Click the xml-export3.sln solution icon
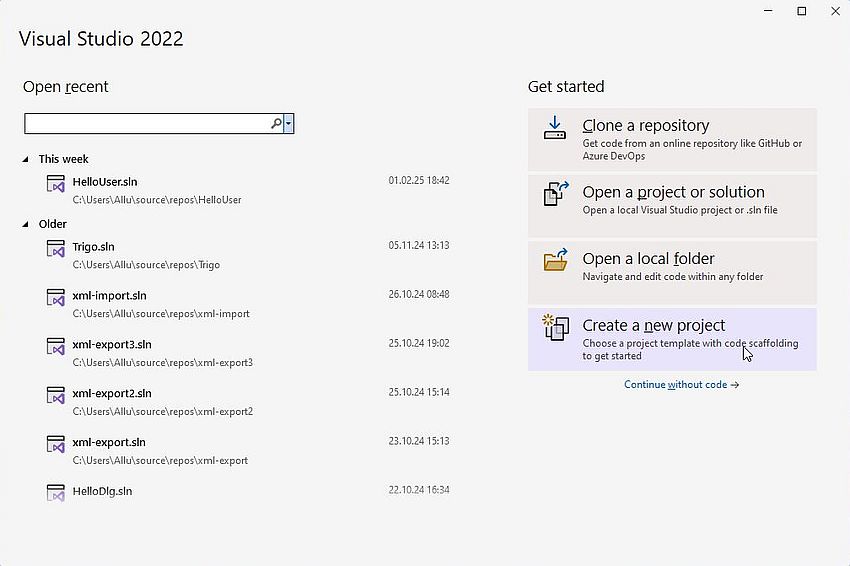850x566 pixels. coord(56,347)
